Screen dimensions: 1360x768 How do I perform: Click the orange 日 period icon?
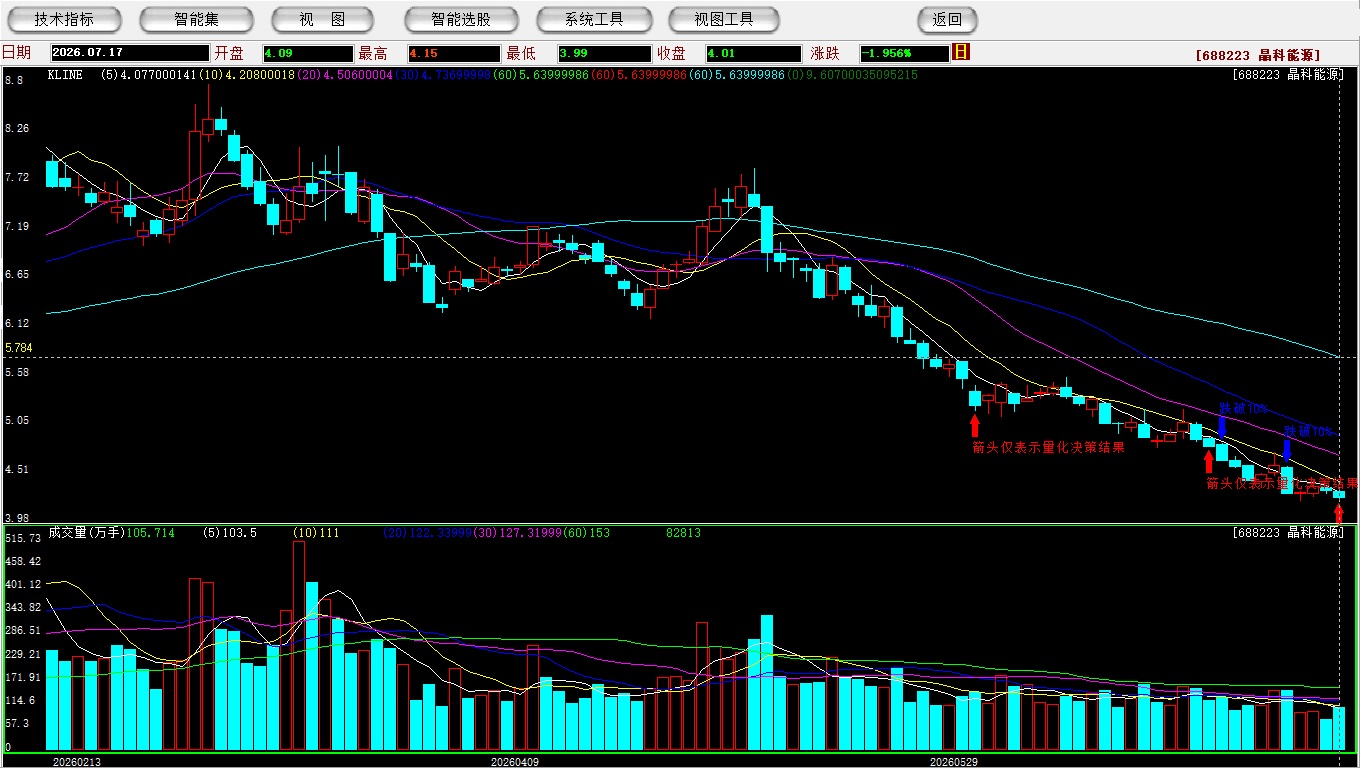click(x=961, y=52)
